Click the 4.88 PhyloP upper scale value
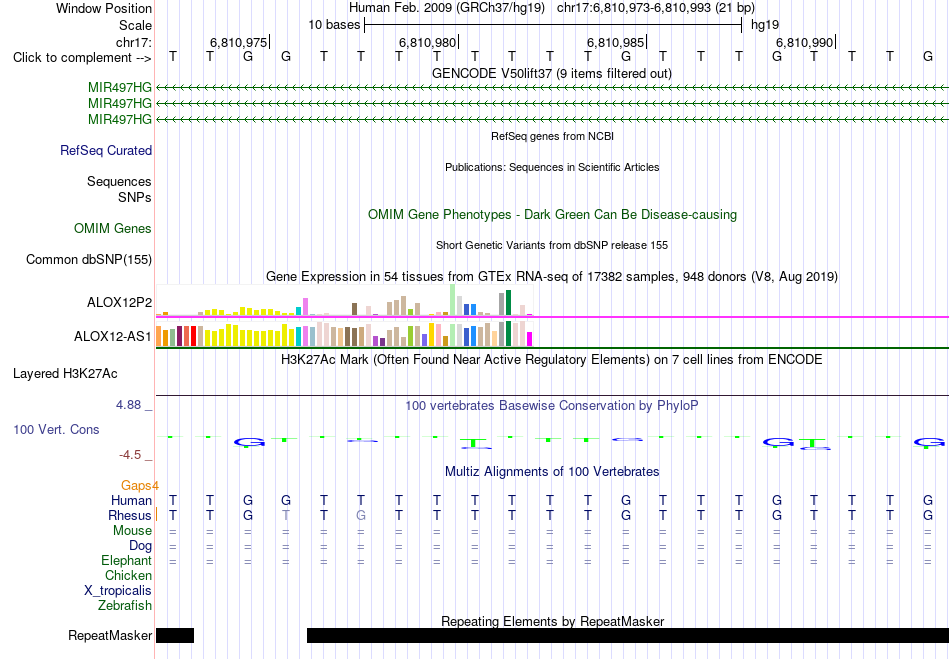The height and width of the screenshot is (659, 950). pyautogui.click(x=128, y=405)
